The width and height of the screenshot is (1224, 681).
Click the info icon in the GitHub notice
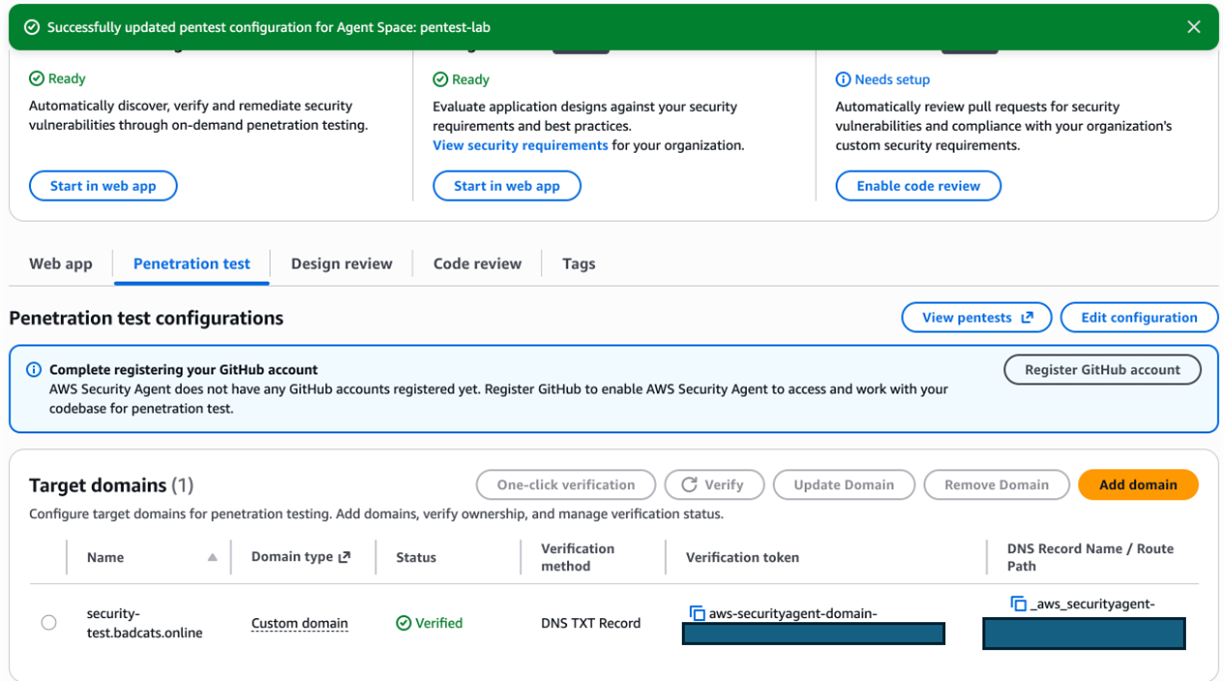click(34, 370)
